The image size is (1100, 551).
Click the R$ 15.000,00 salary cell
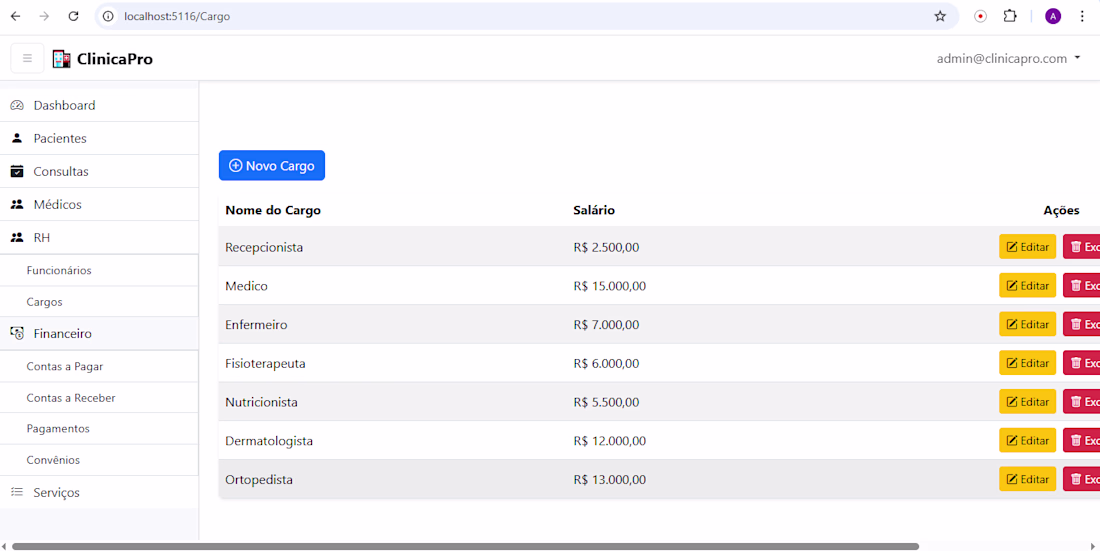point(610,286)
